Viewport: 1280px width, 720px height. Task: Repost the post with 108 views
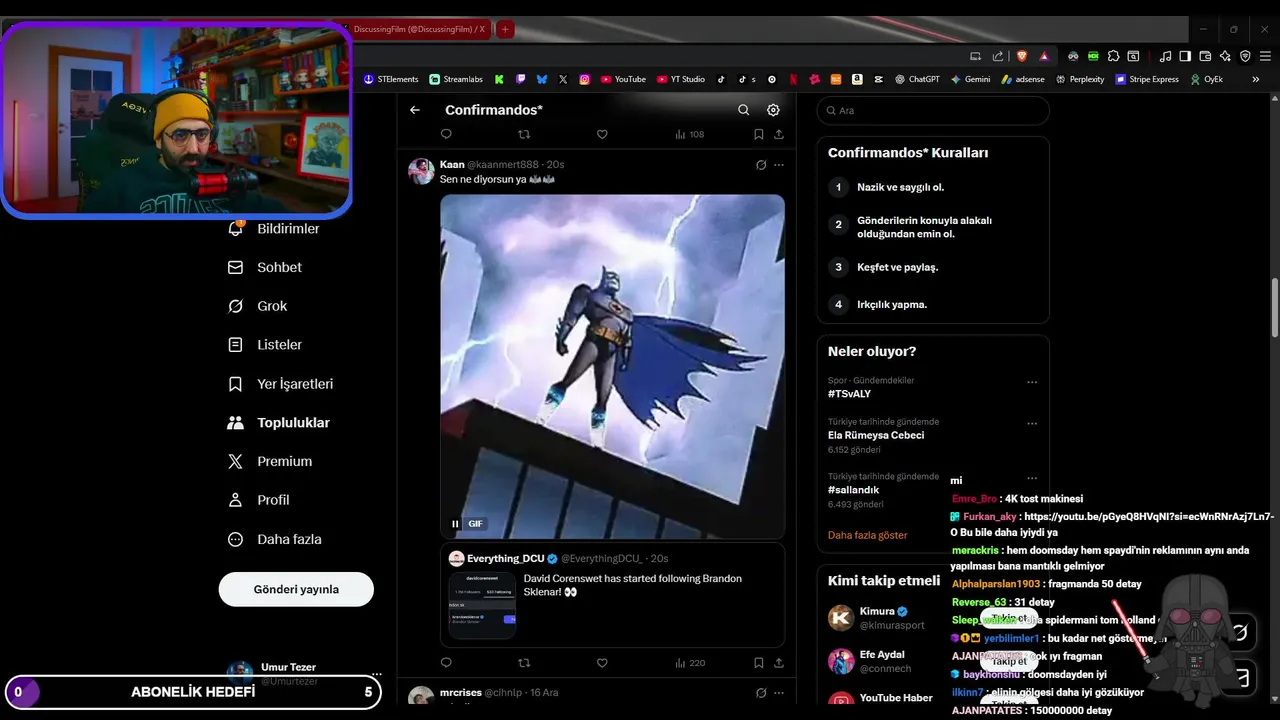[x=524, y=134]
